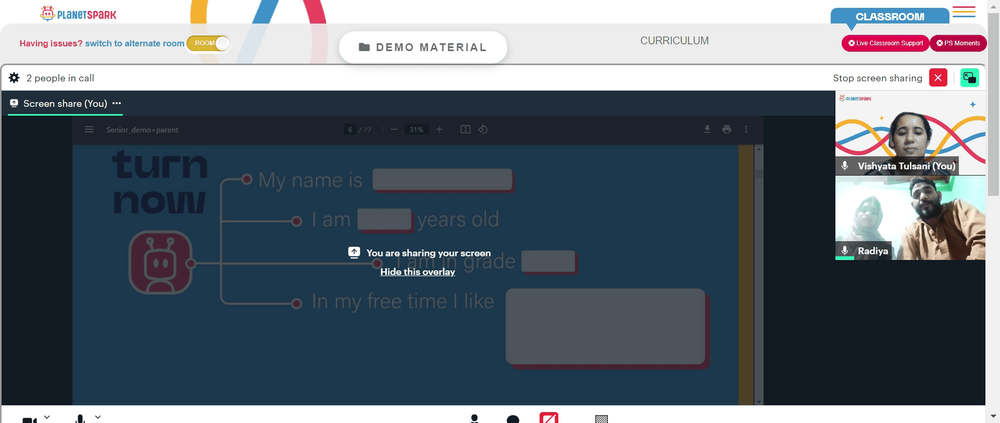Select Radiya's video tile
The height and width of the screenshot is (423, 1000).
[x=910, y=218]
